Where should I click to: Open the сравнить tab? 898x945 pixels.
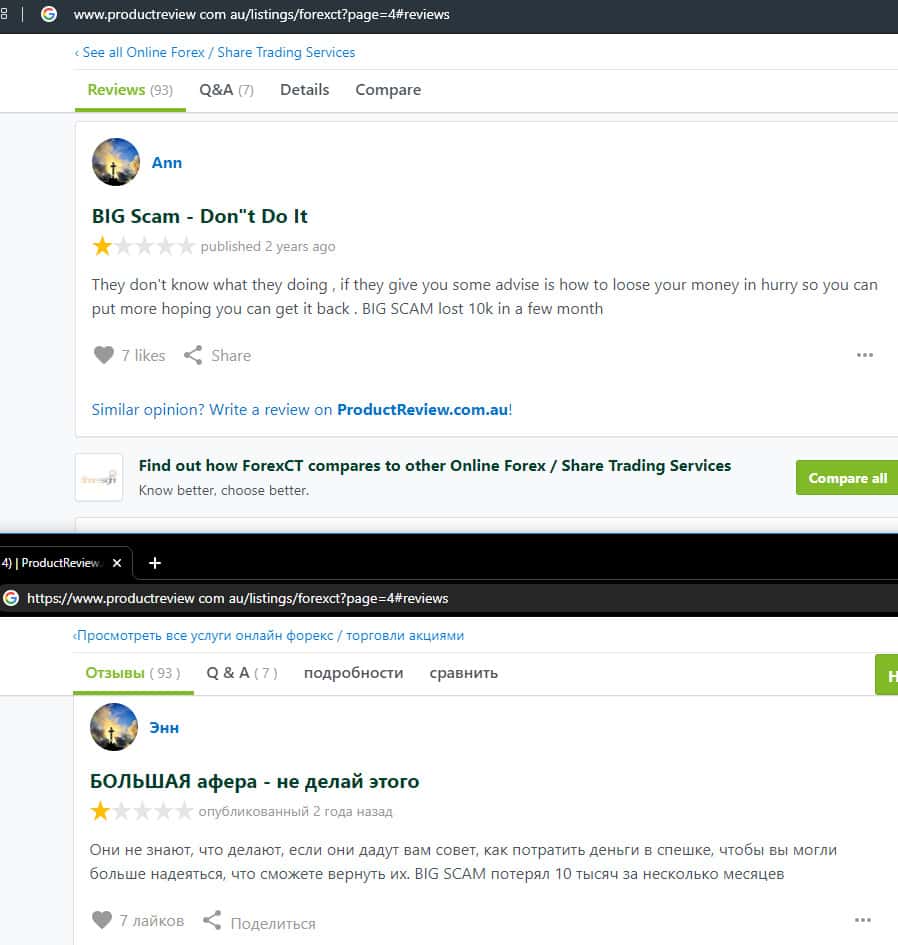pos(463,673)
